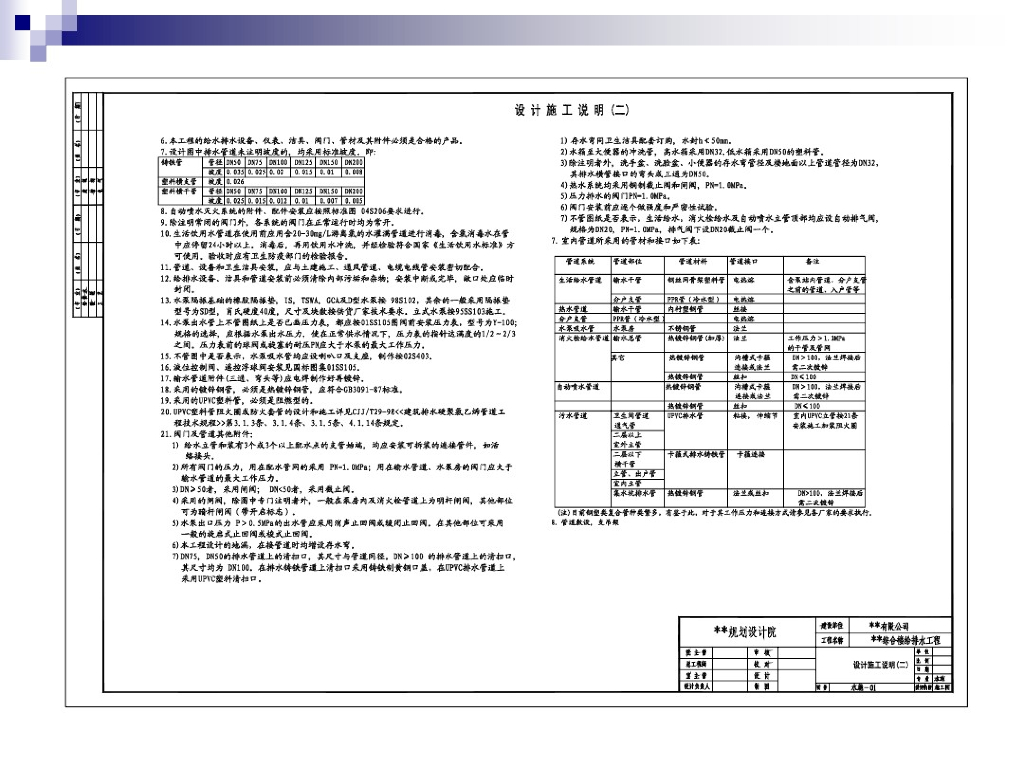Select the 备注 table header
The width and height of the screenshot is (1024, 768).
(x=812, y=261)
